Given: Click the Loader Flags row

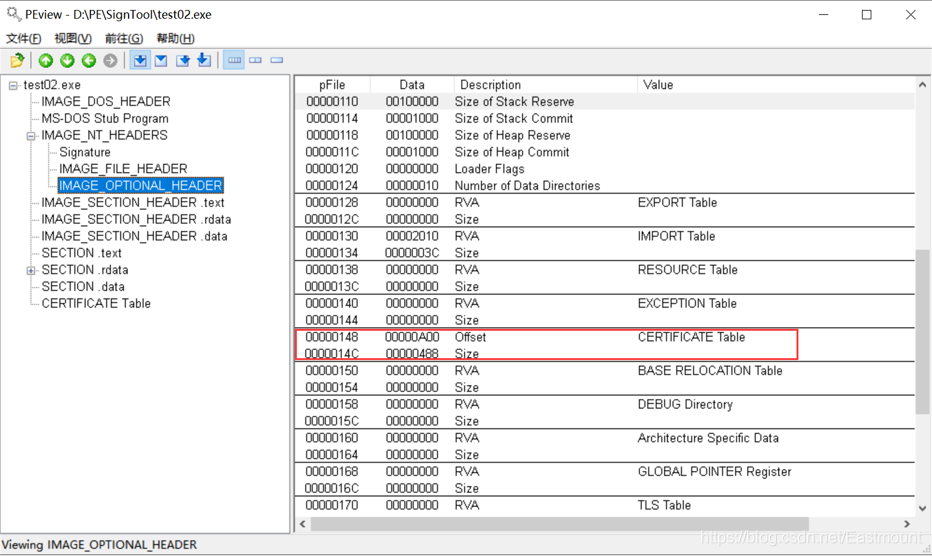Looking at the screenshot, I should click(604, 169).
